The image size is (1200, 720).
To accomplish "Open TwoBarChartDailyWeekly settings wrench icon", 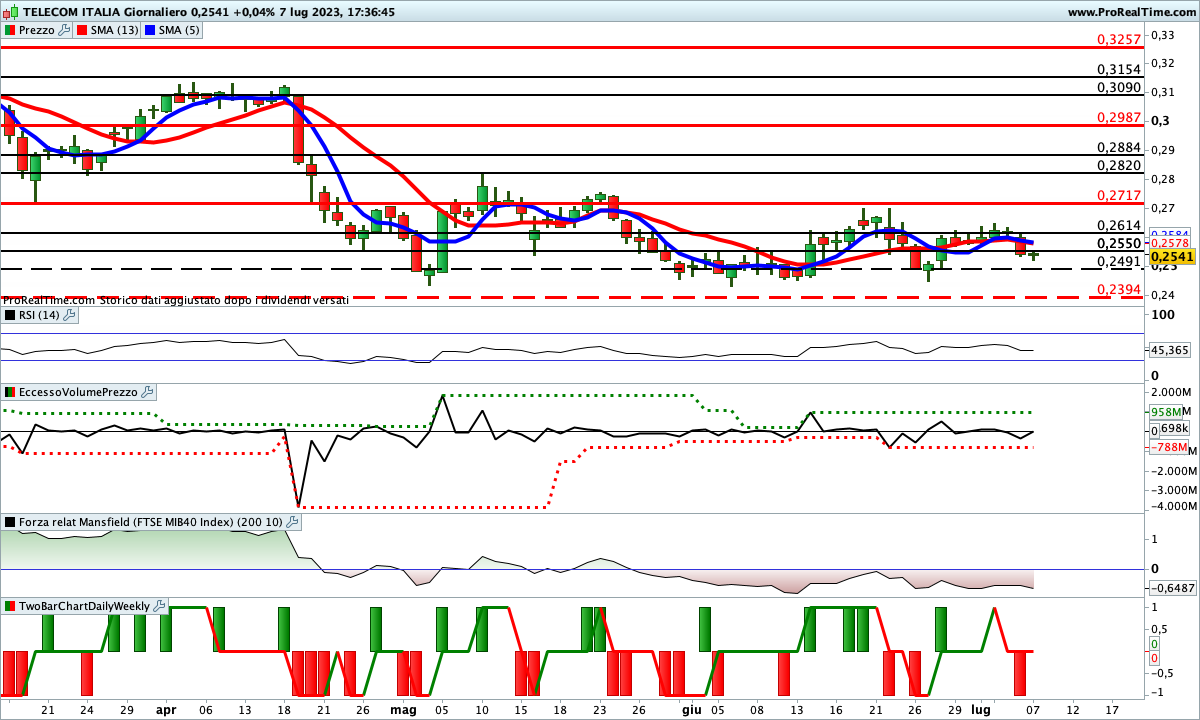I will (x=160, y=606).
